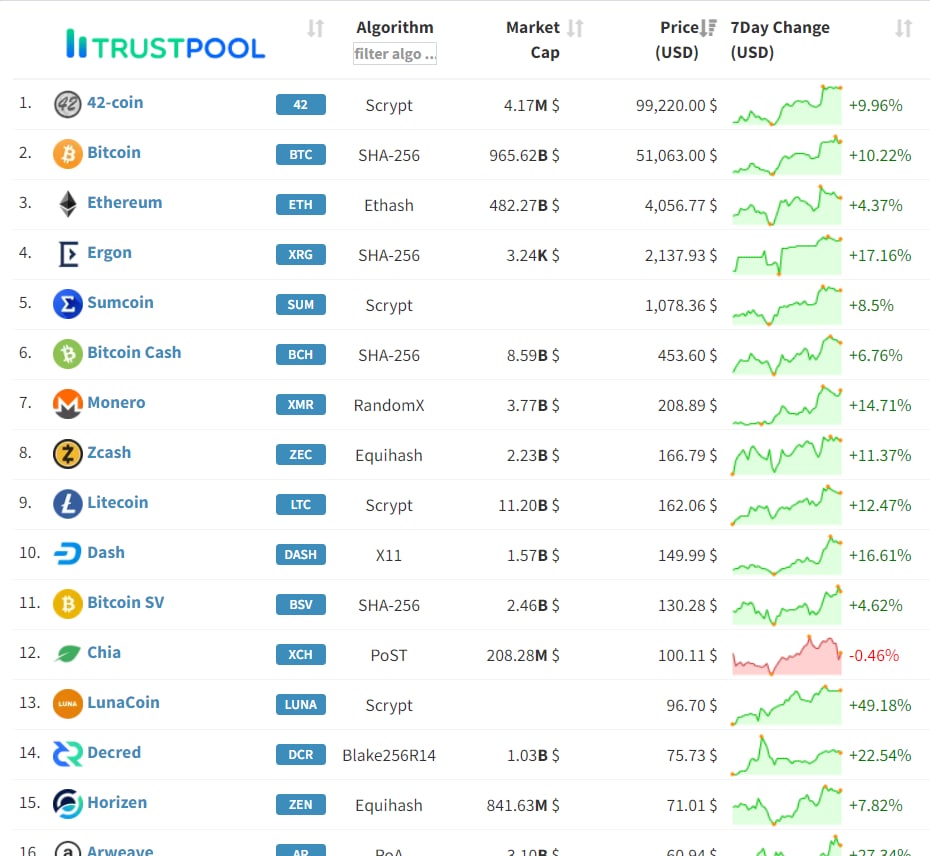Screen dimensions: 930x856
Task: Click the Chia 7-day red sparkline chart
Action: [x=787, y=655]
